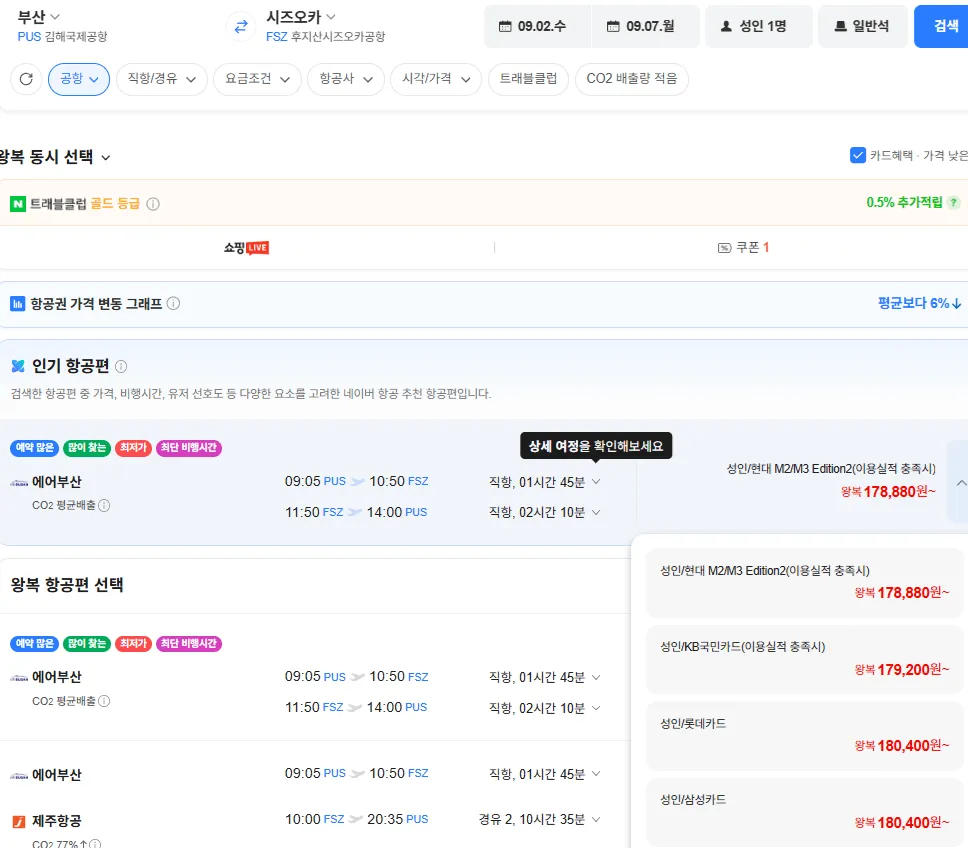Select the 현대 M2/M3 Edition2 178,880원 fare option
Screen dimensions: 968x848
804,582
